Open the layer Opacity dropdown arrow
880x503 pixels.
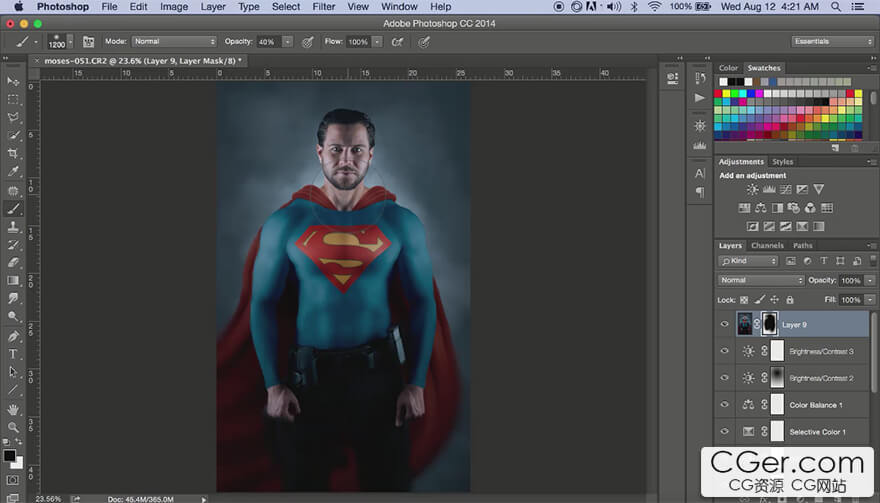[870, 280]
